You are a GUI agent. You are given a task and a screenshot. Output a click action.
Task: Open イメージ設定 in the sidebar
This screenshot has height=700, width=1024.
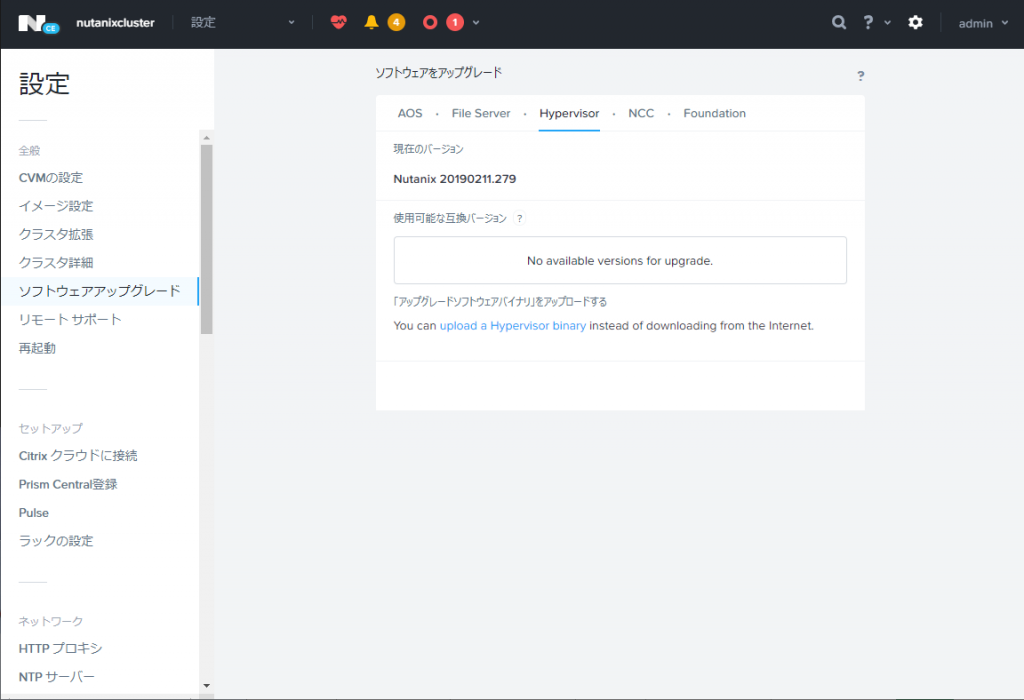click(x=56, y=206)
